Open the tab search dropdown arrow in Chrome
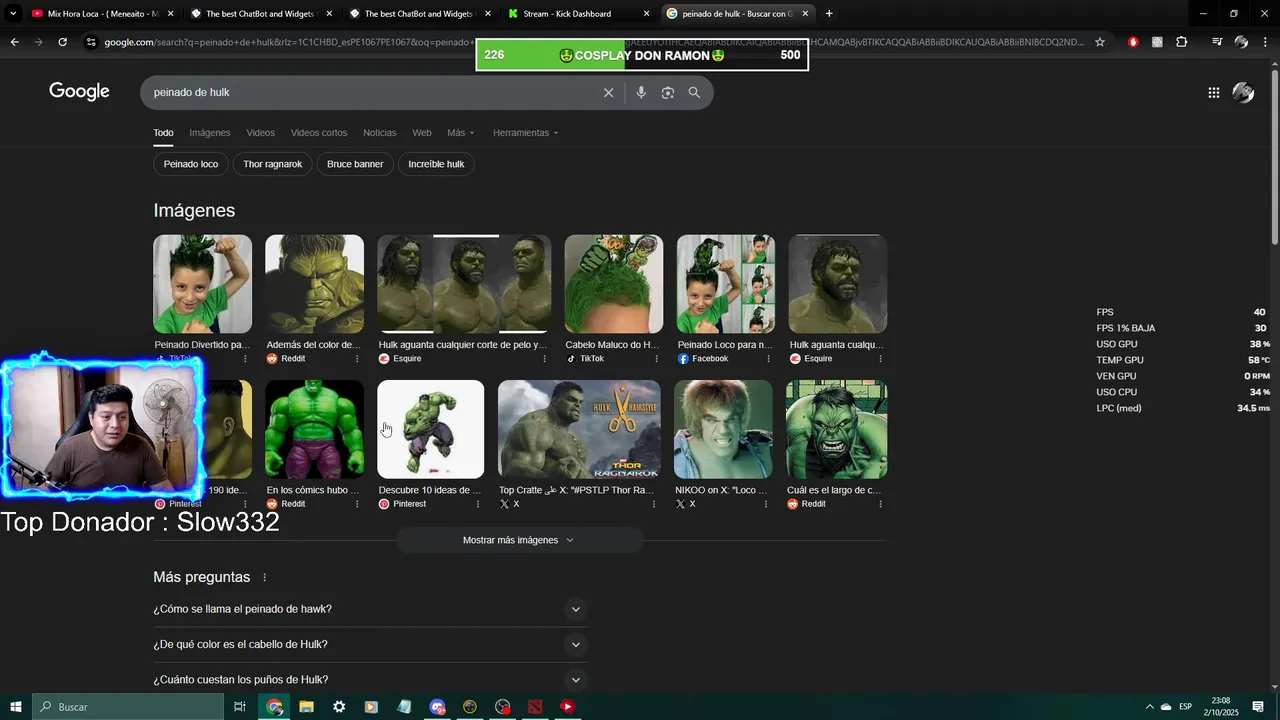 coord(13,14)
